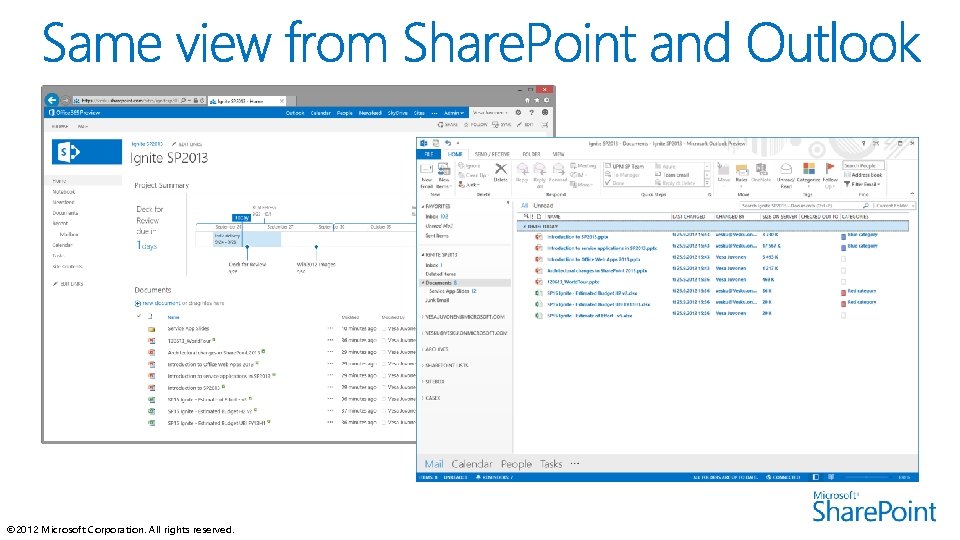Click the New Items icon in Outlook
This screenshot has width=960, height=540.
[x=443, y=169]
